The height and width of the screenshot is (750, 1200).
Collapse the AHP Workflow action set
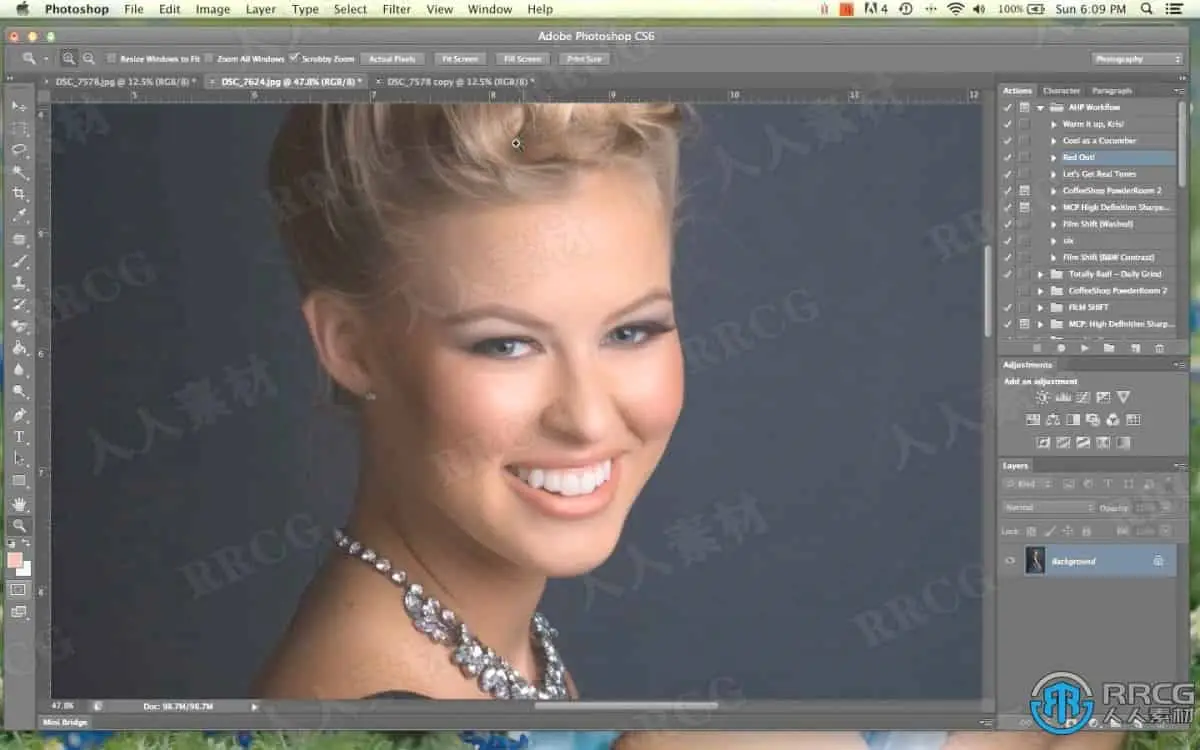1041,107
